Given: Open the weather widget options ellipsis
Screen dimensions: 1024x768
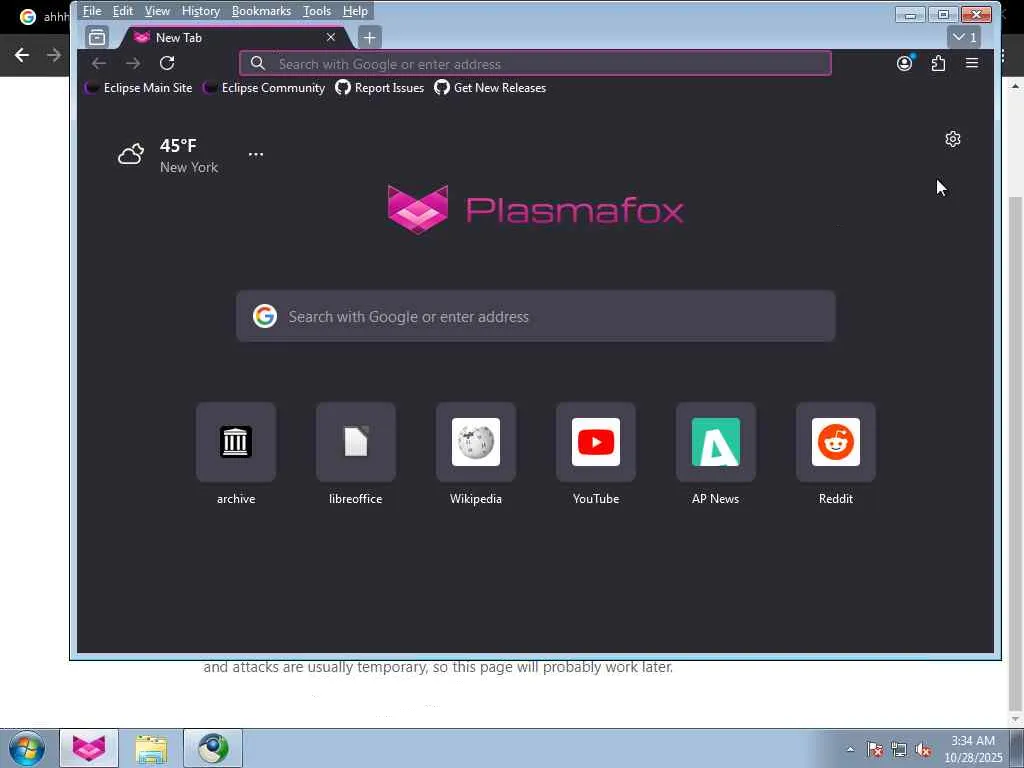Looking at the screenshot, I should coord(256,155).
